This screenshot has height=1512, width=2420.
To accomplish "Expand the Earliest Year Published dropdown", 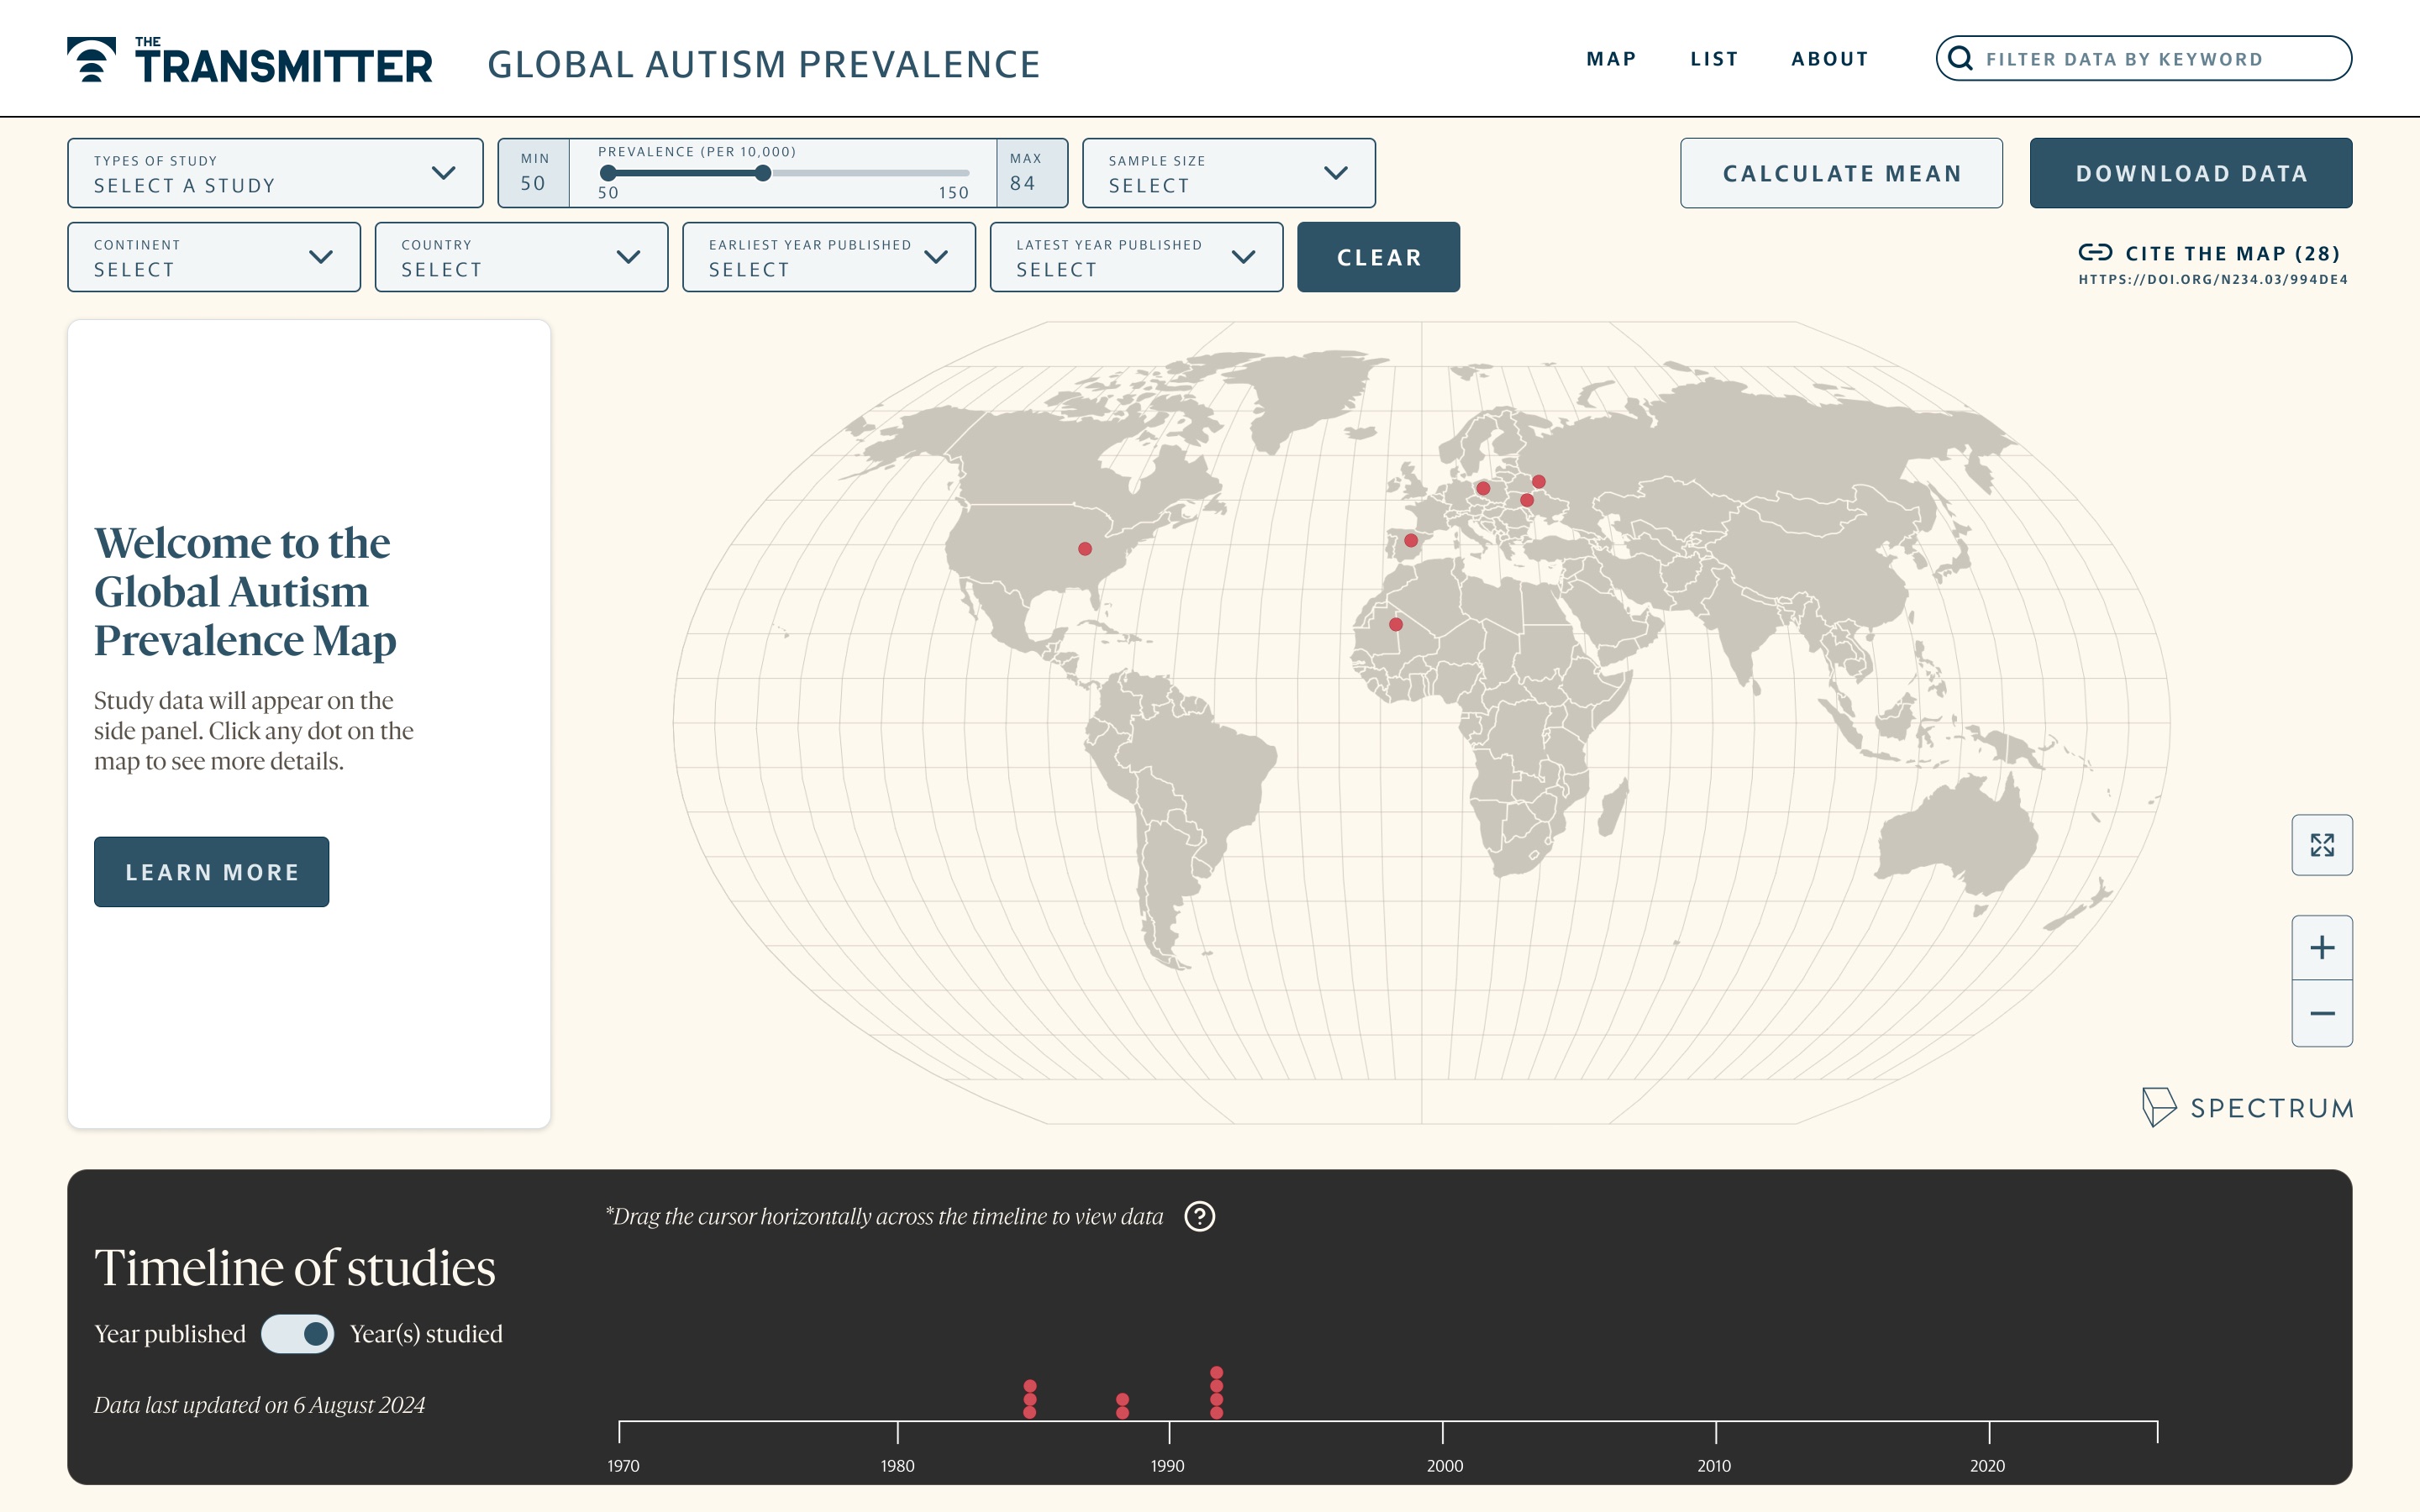I will click(828, 257).
